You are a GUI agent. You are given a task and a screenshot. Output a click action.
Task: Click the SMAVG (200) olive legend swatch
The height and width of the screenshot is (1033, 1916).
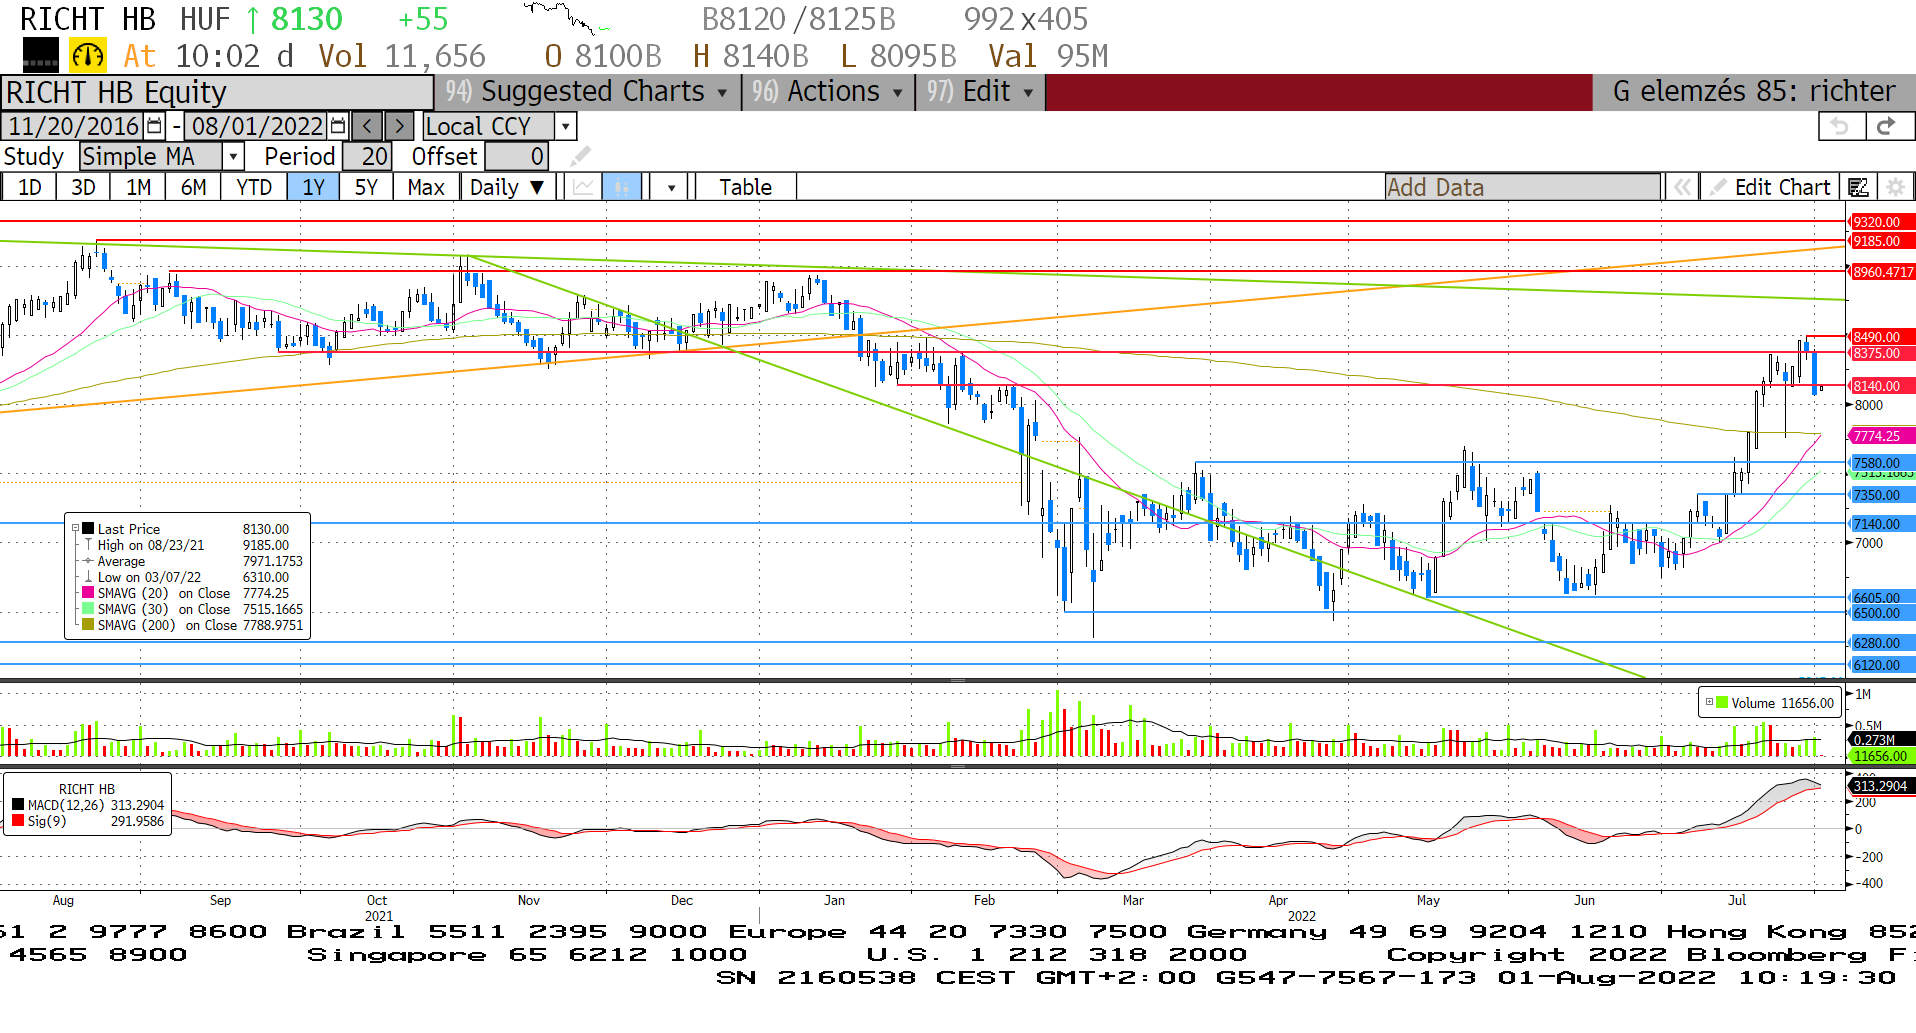tap(88, 625)
